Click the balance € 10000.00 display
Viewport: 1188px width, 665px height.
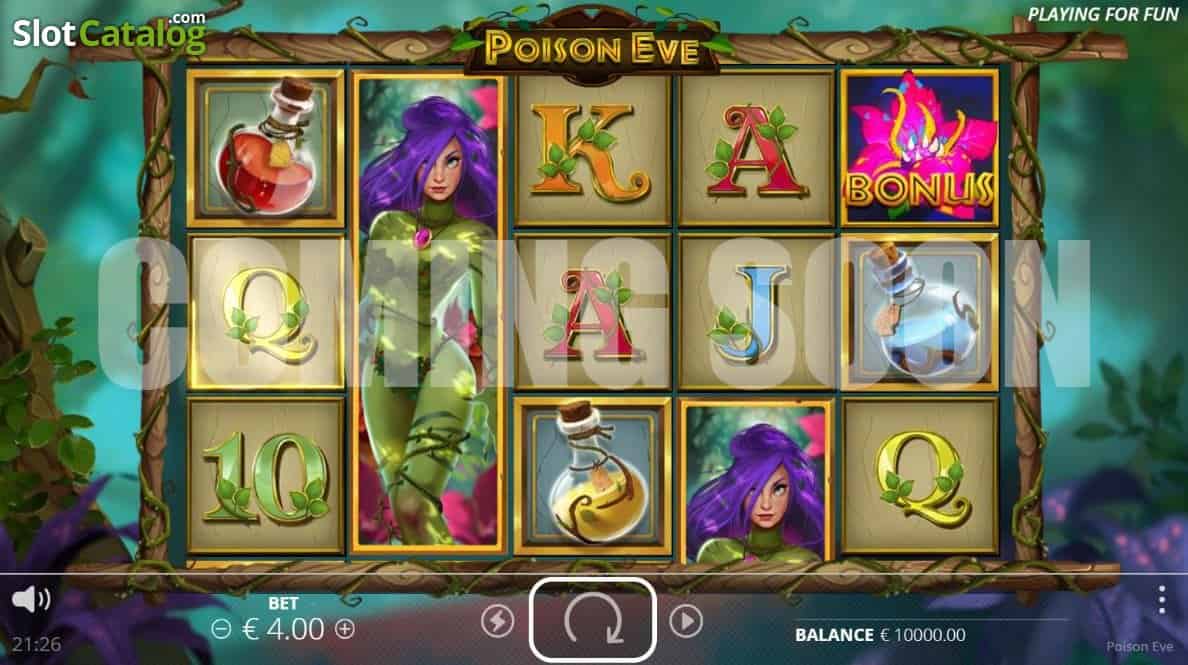(880, 635)
